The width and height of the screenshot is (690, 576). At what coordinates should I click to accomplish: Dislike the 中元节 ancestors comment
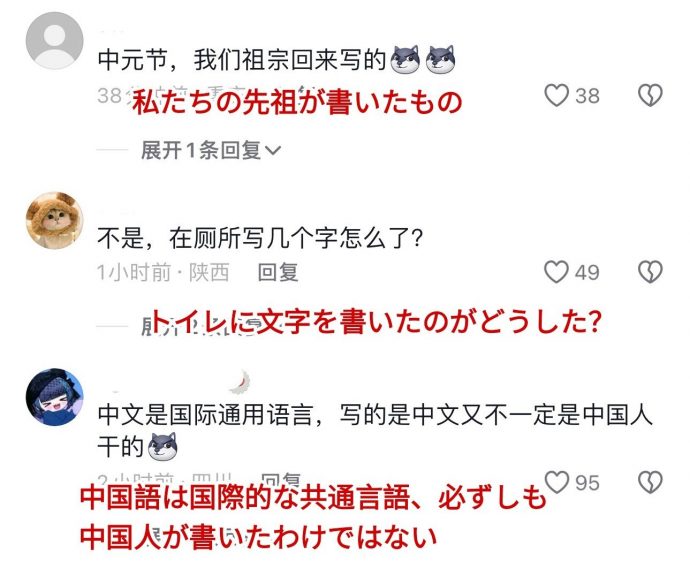(650, 95)
